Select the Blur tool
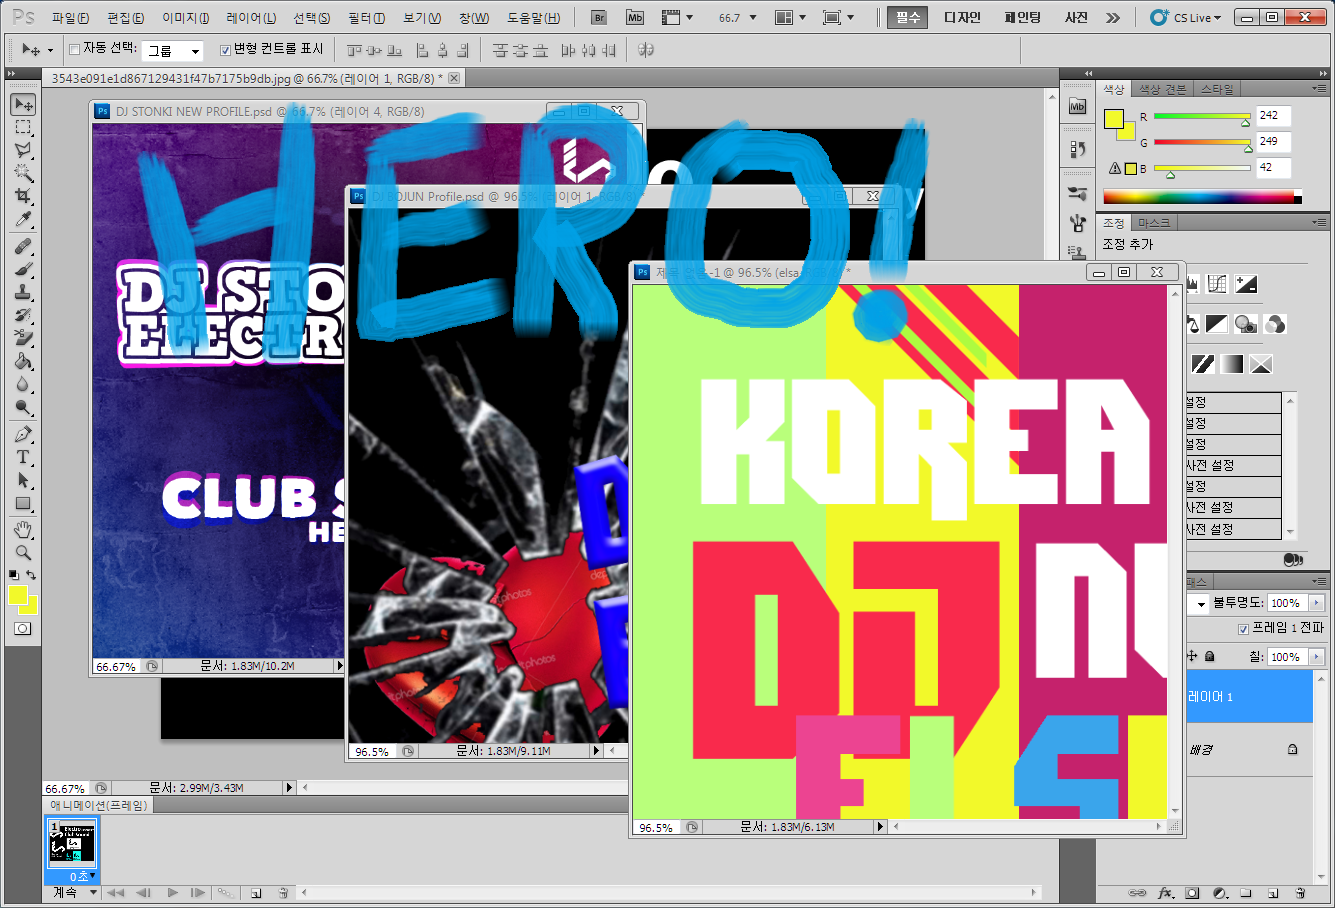Viewport: 1335px width, 908px height. tap(23, 384)
